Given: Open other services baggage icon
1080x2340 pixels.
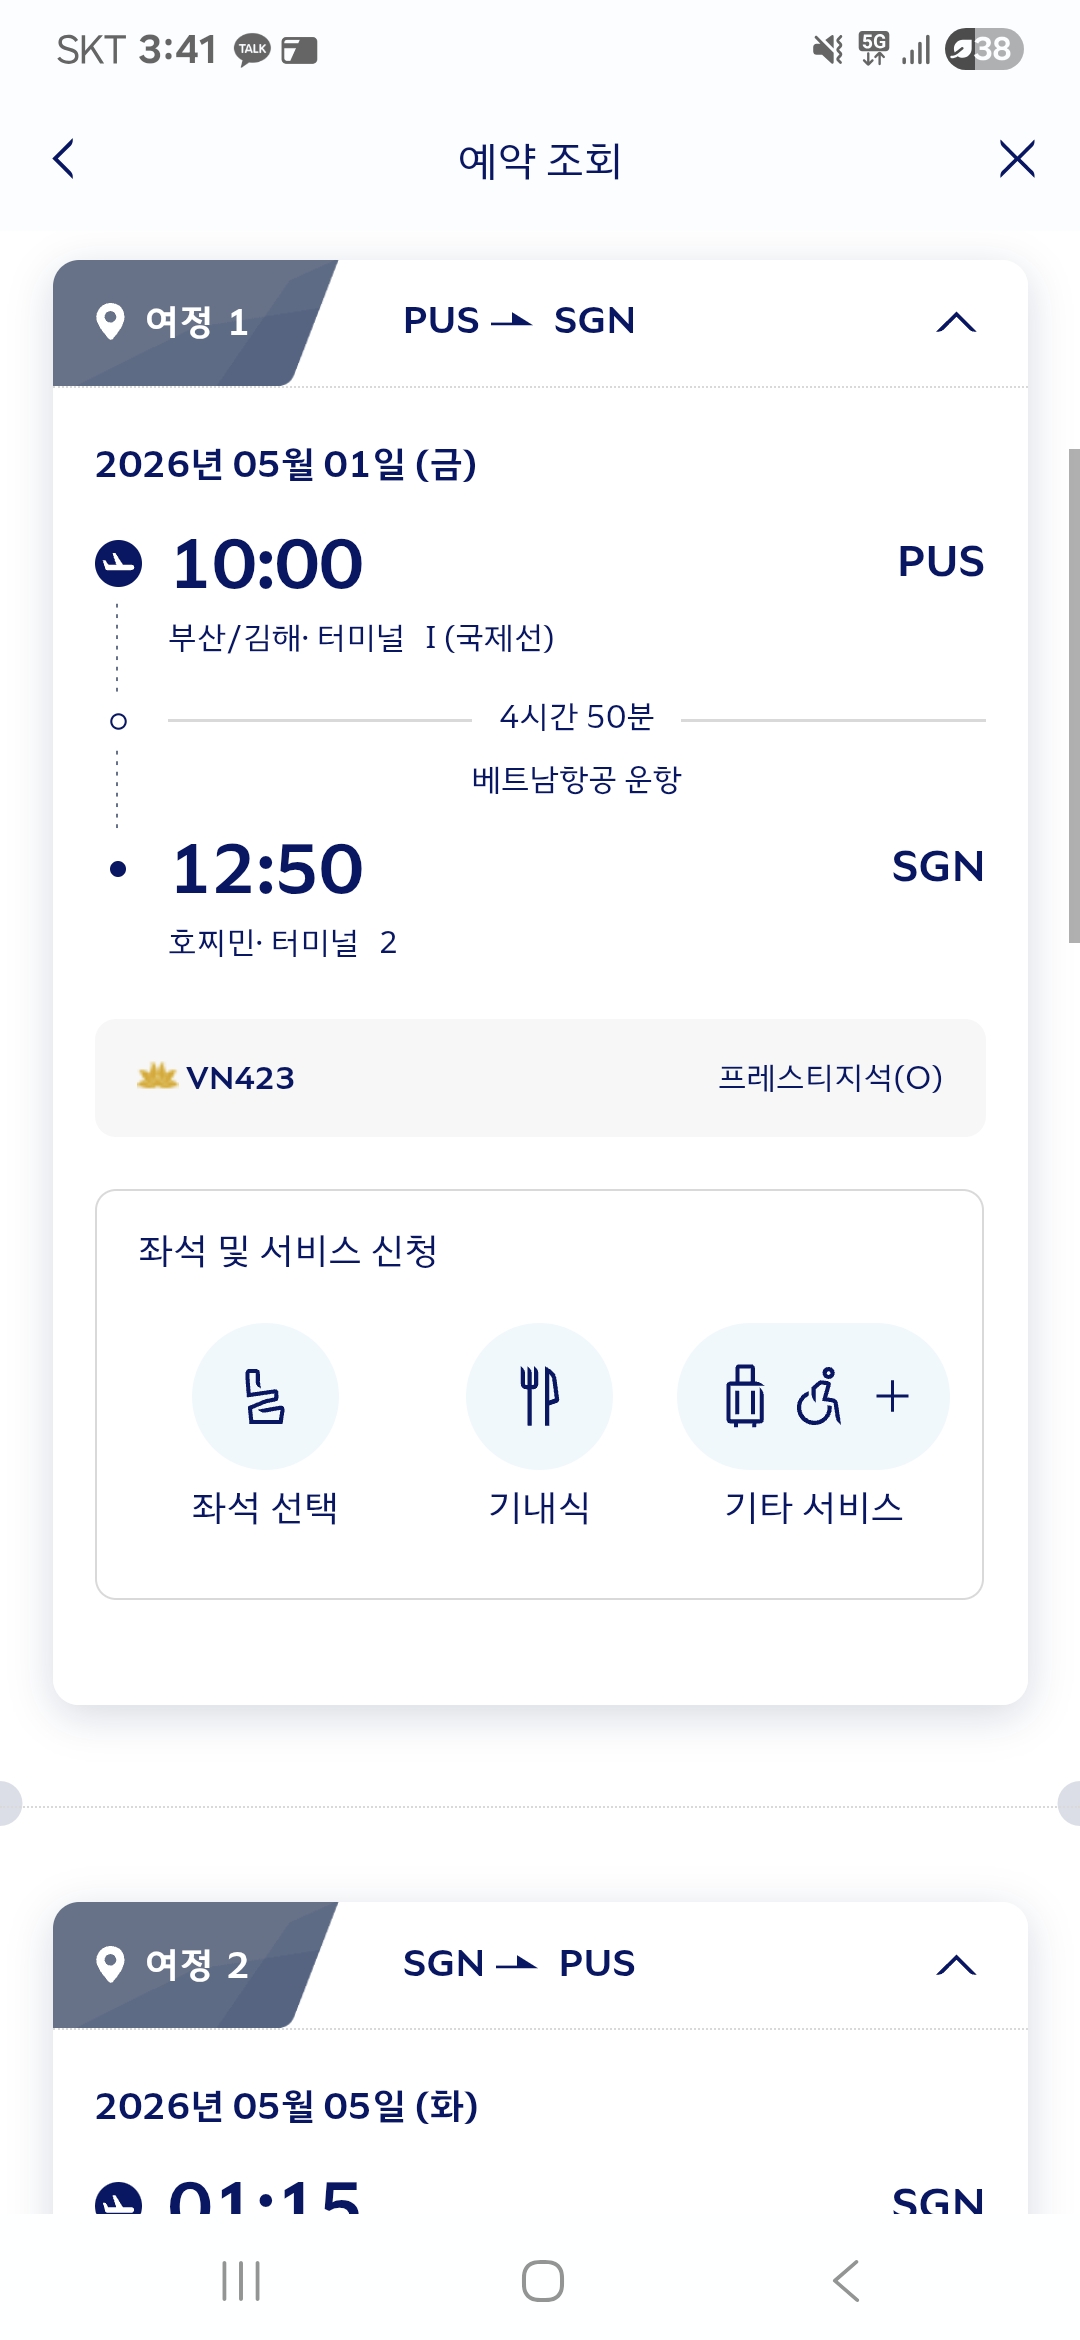Looking at the screenshot, I should 745,1396.
